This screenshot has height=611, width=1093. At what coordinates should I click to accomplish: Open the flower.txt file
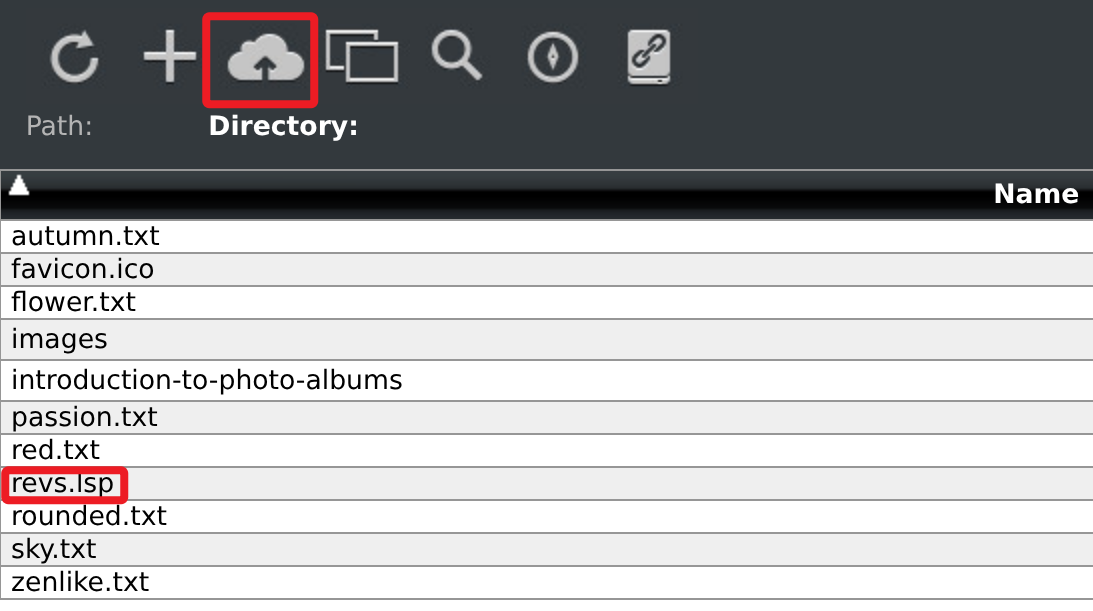point(74,302)
